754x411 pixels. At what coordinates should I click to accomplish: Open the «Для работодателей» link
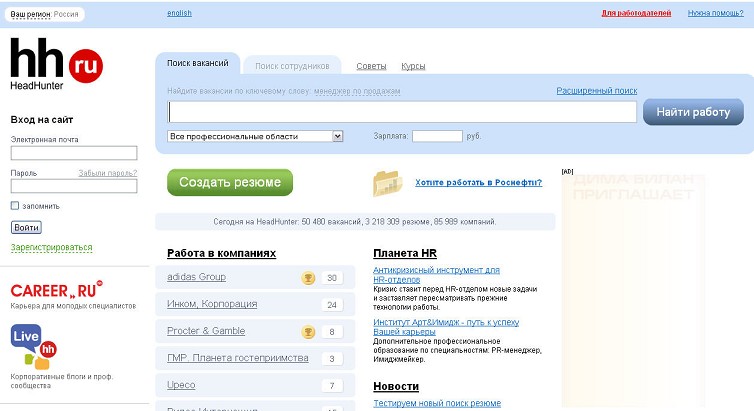coord(636,13)
